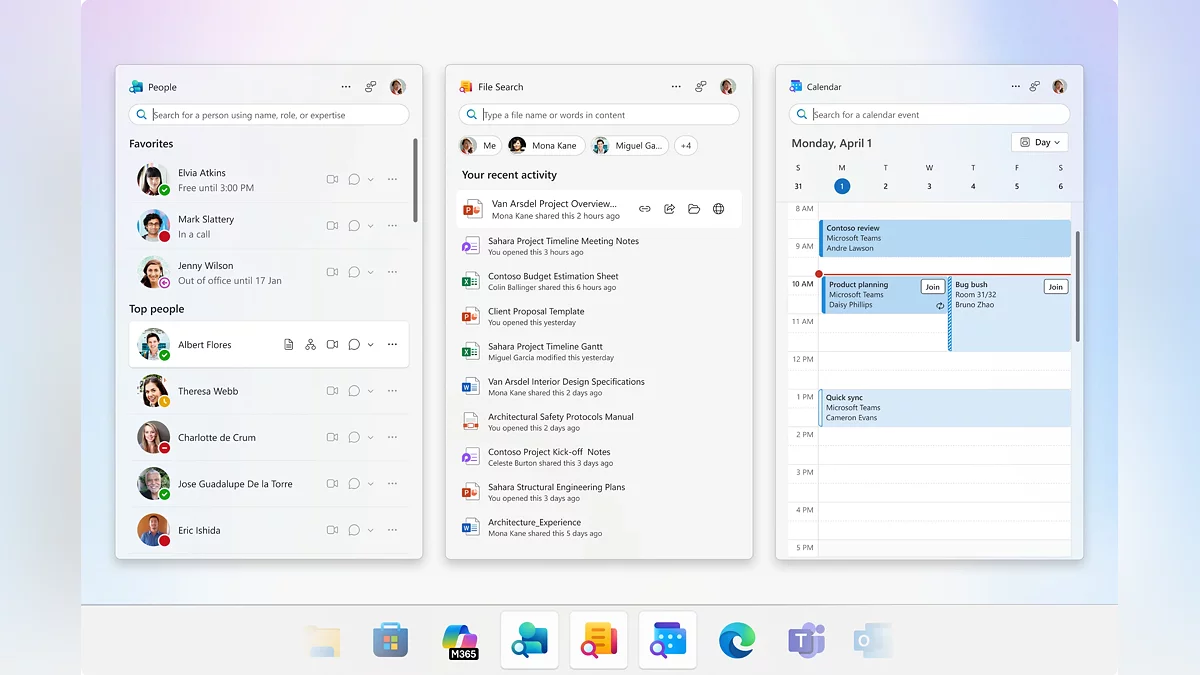Share the Van Arsdel Project Overview file
Viewport: 1200px width, 675px height.
(670, 209)
